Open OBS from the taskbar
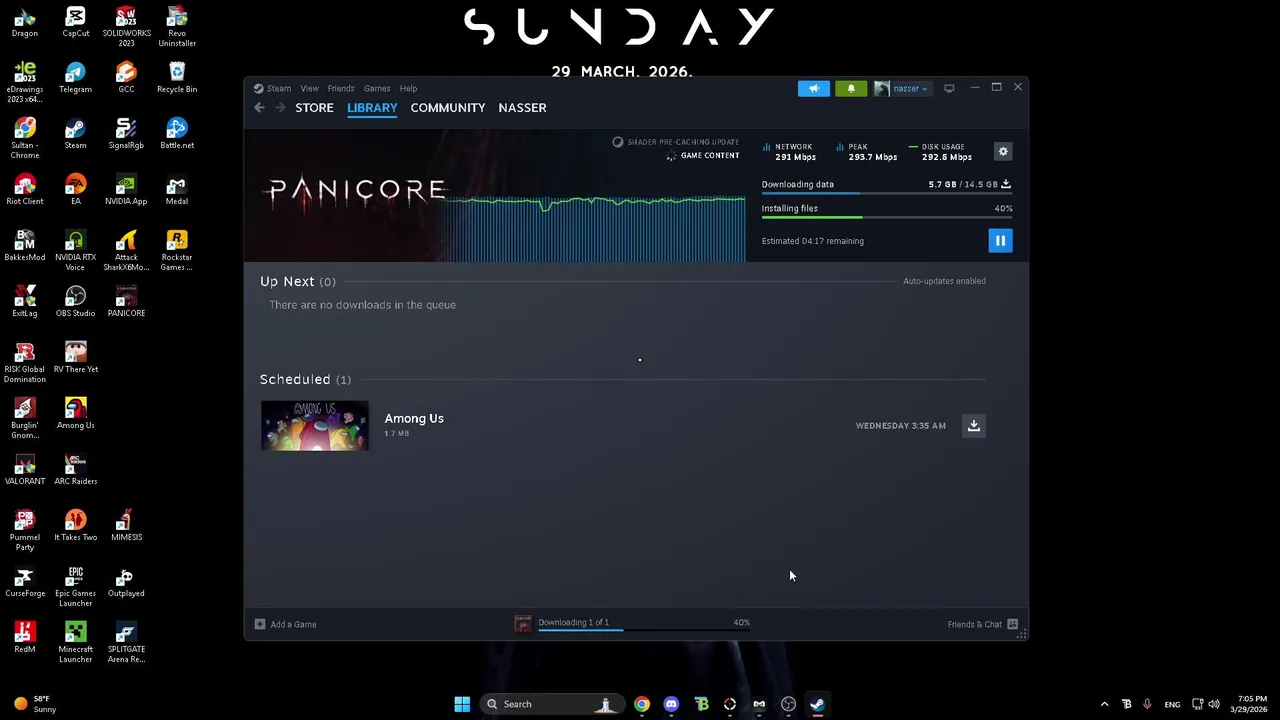 coord(788,704)
